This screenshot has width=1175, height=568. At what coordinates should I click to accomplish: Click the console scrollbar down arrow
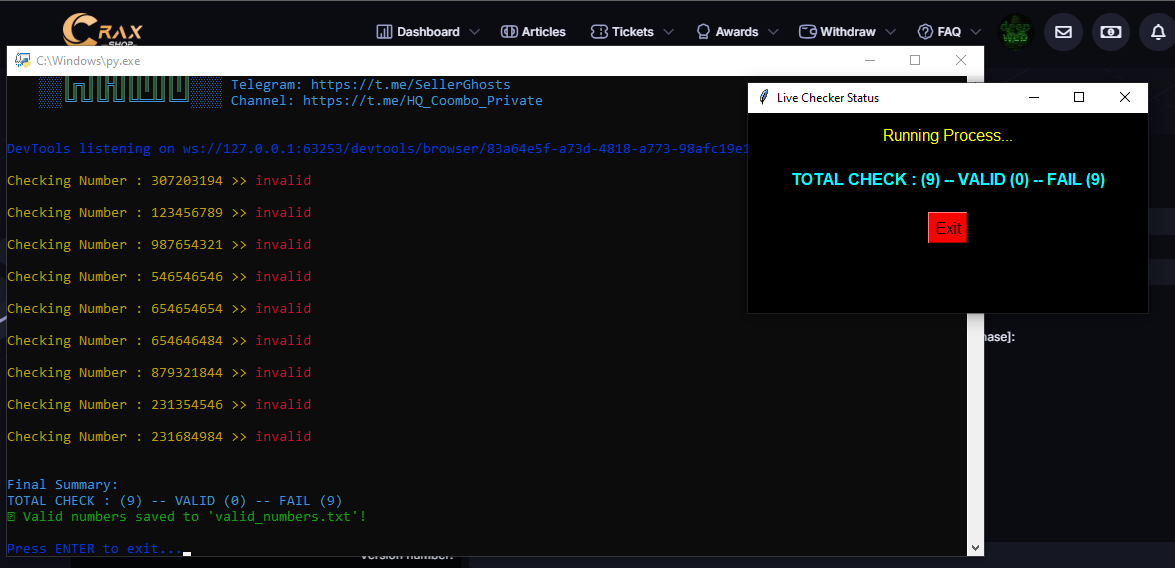click(976, 547)
